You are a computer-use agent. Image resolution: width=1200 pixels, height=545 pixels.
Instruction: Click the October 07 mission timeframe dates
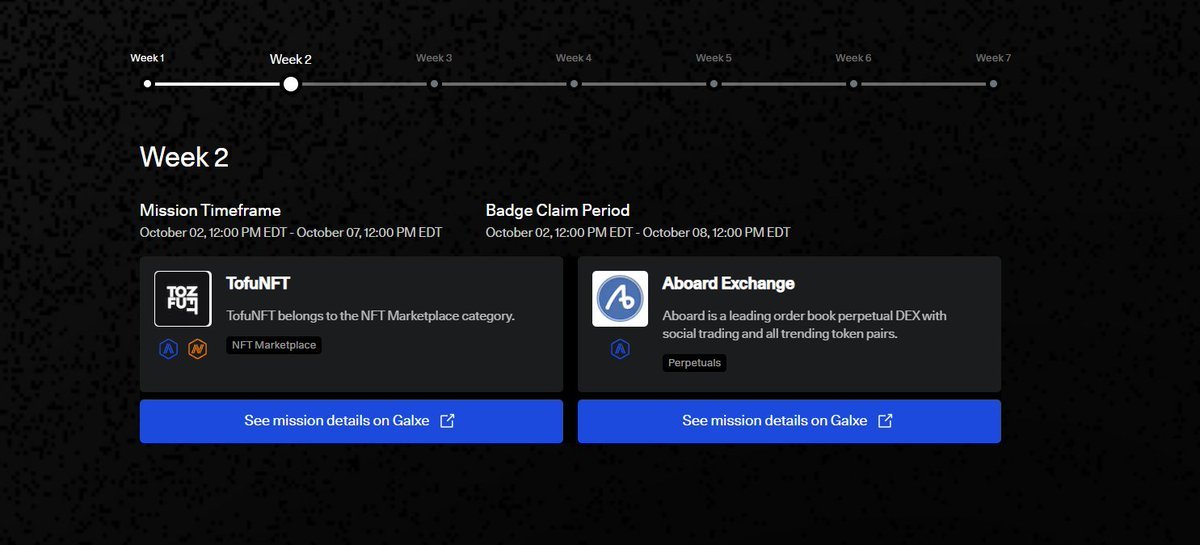[x=291, y=233]
